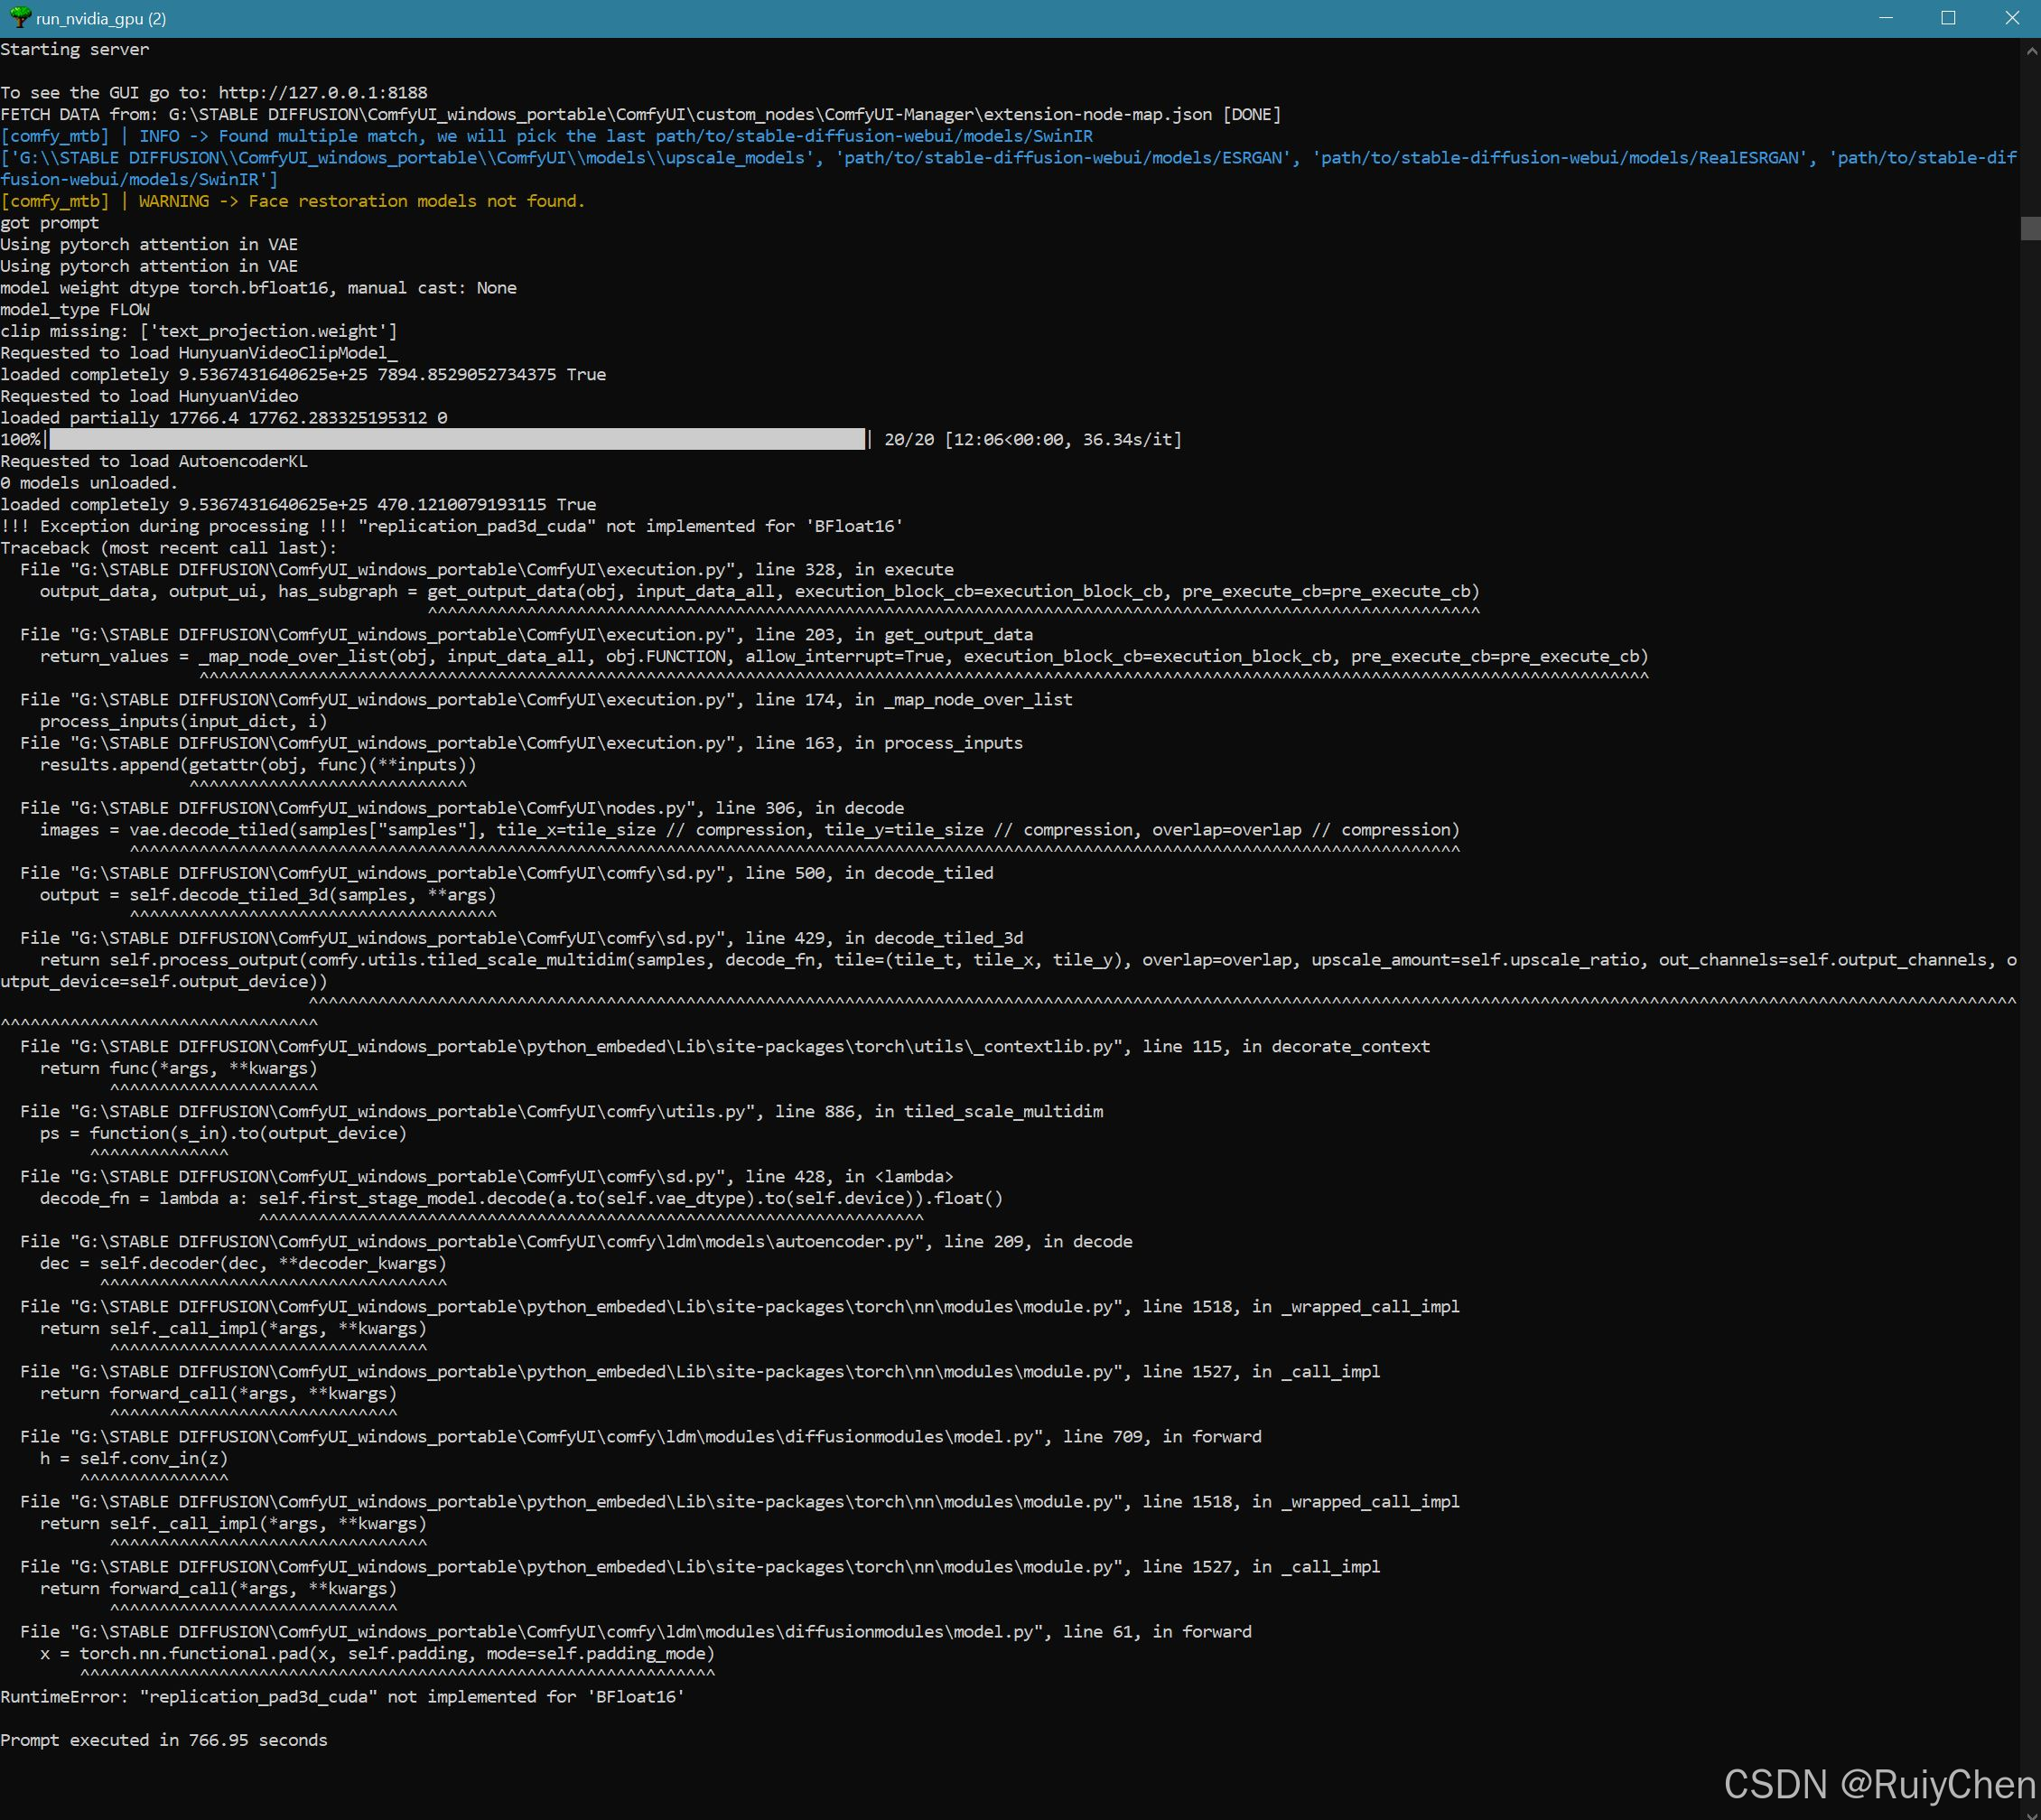Maximize the run_nvidia_gpu console window
This screenshot has width=2041, height=1820.
tap(1948, 18)
